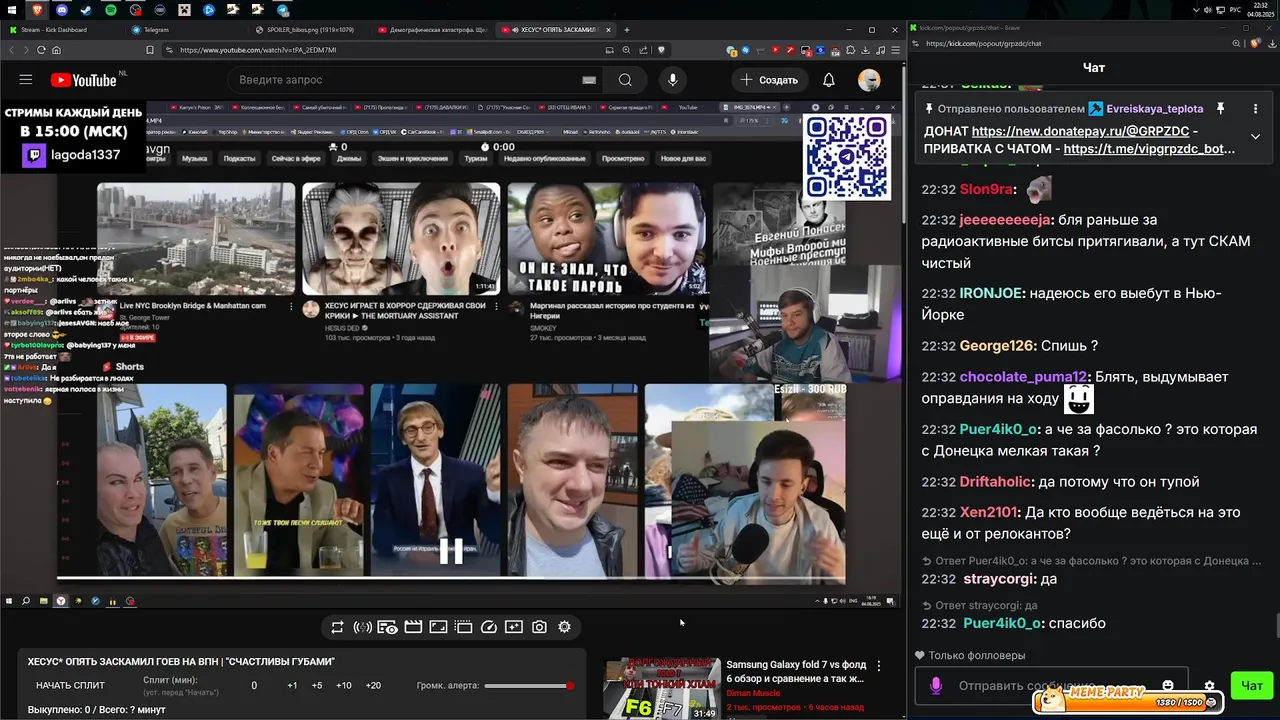
Task: Open three-dot menu for Samsung Galaxy video
Action: 879,666
